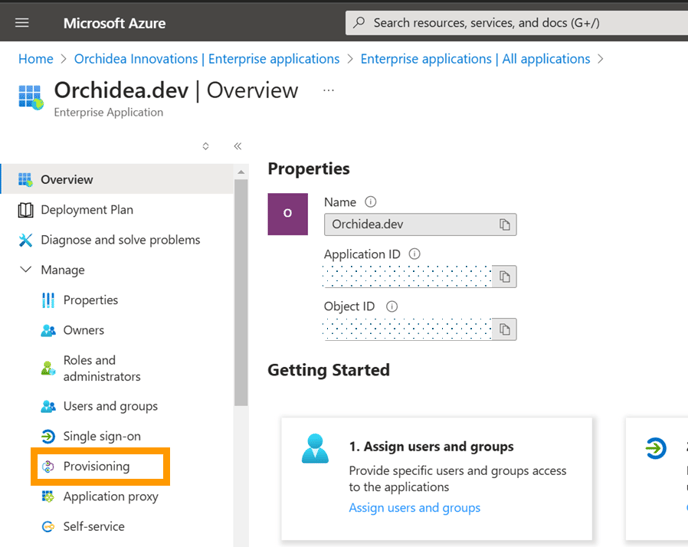Show info tooltip for Name
The width and height of the screenshot is (688, 547).
point(370,202)
